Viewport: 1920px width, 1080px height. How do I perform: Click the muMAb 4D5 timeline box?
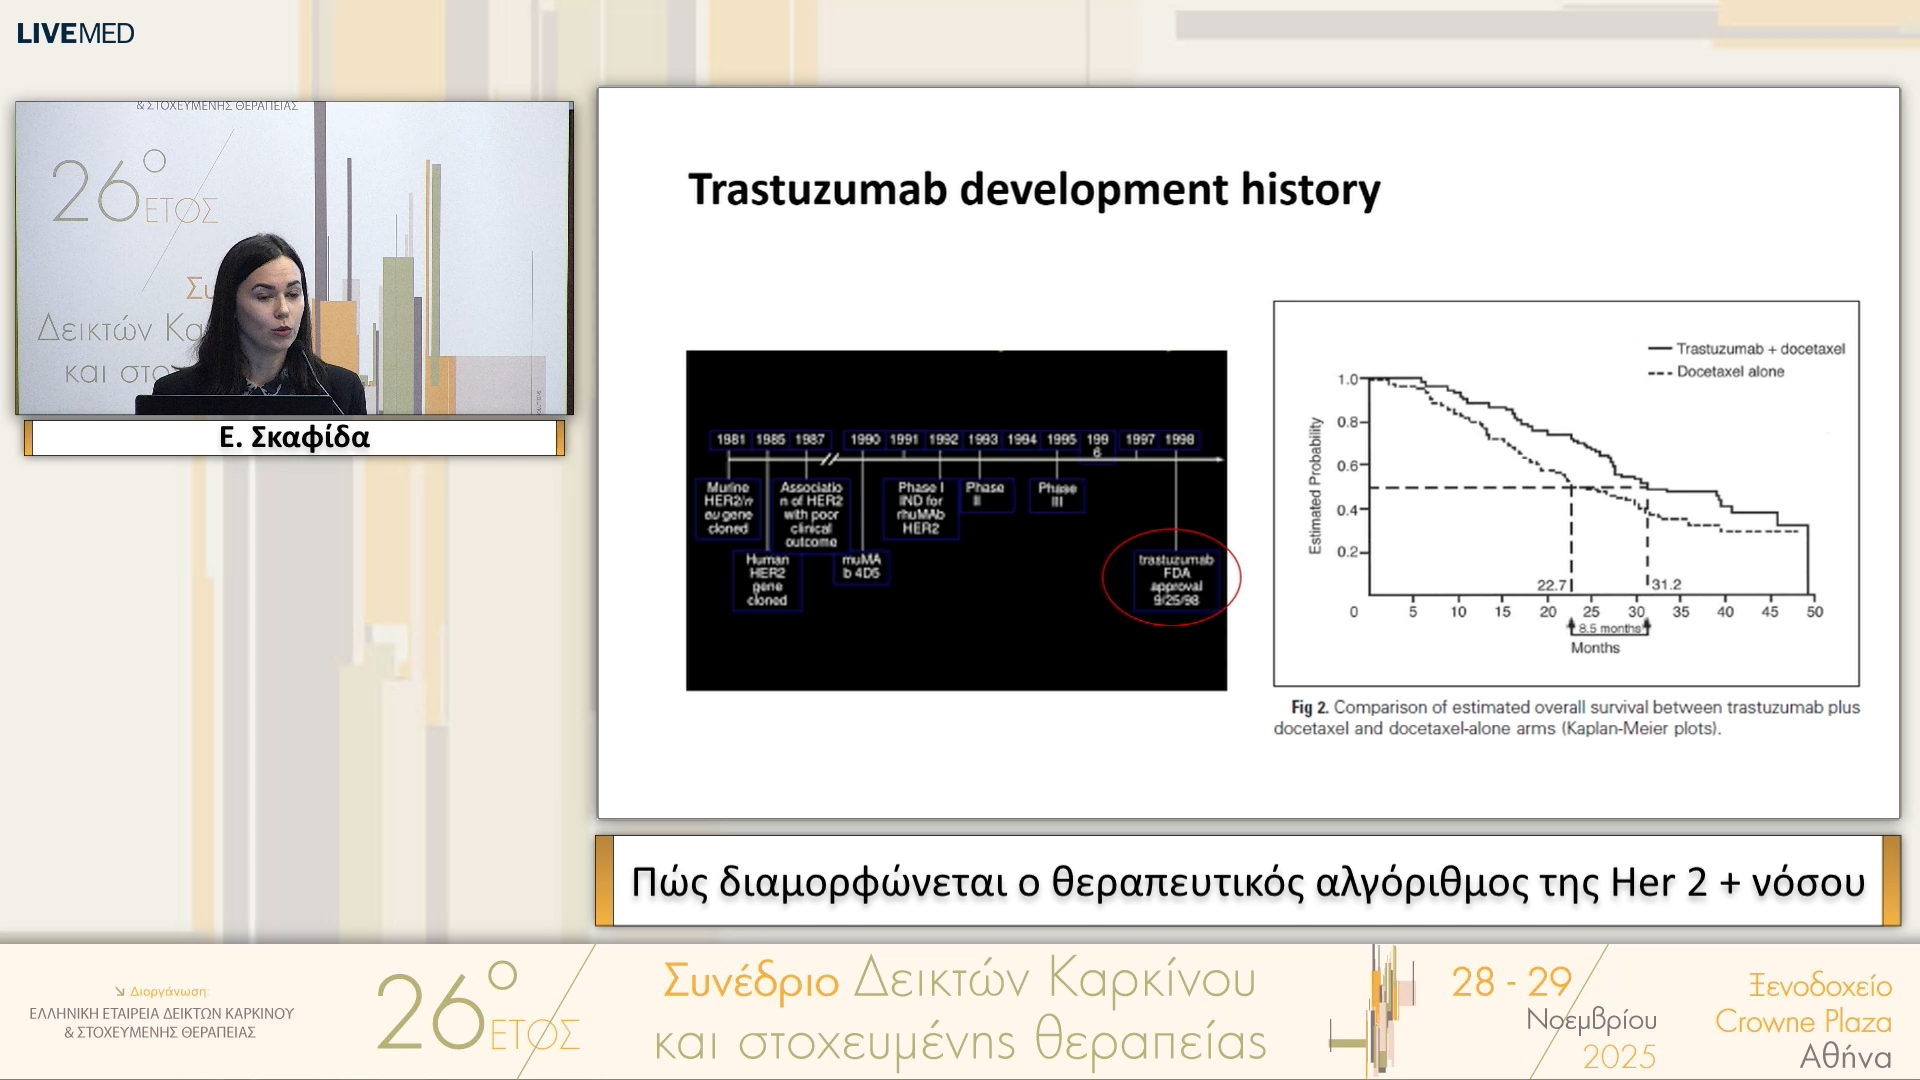[861, 566]
